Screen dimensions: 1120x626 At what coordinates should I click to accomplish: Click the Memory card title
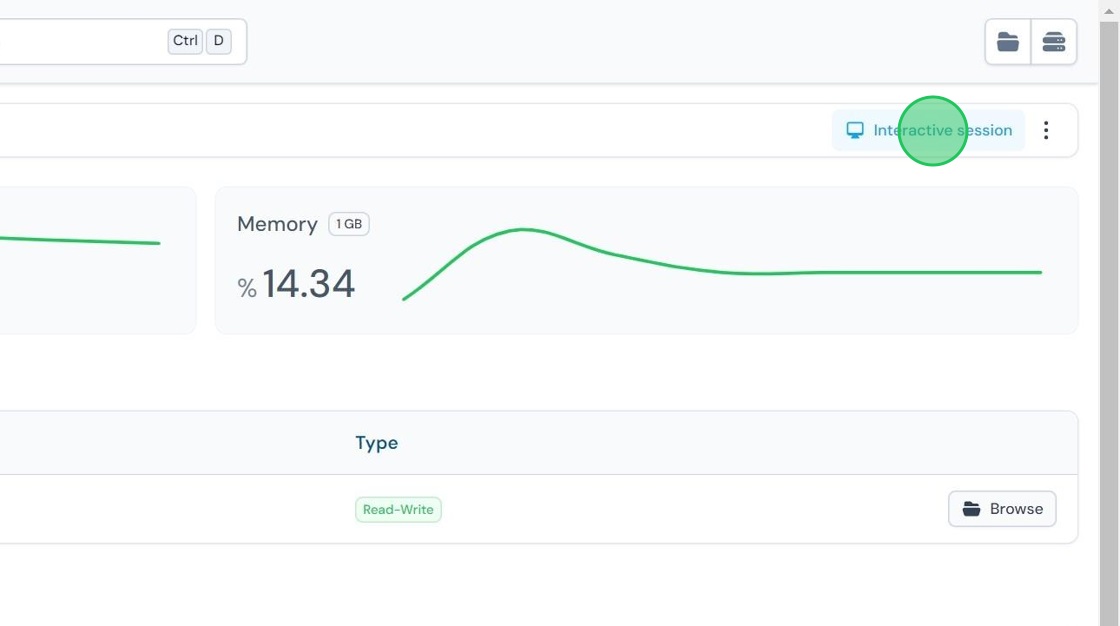(x=277, y=224)
